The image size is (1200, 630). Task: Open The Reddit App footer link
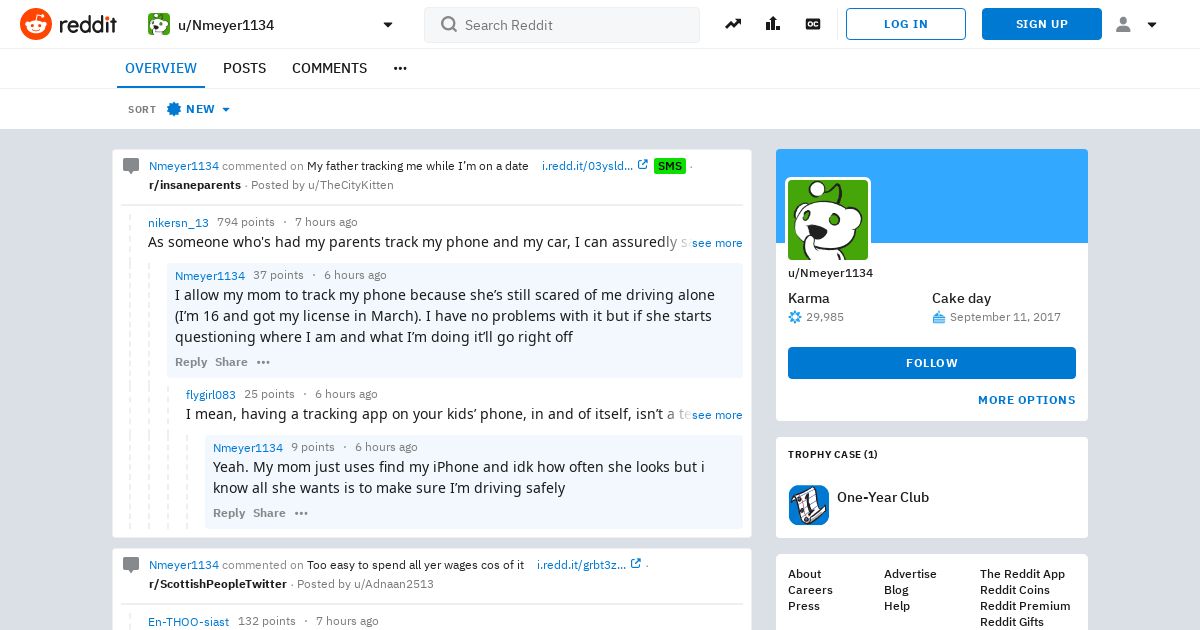(x=1022, y=574)
